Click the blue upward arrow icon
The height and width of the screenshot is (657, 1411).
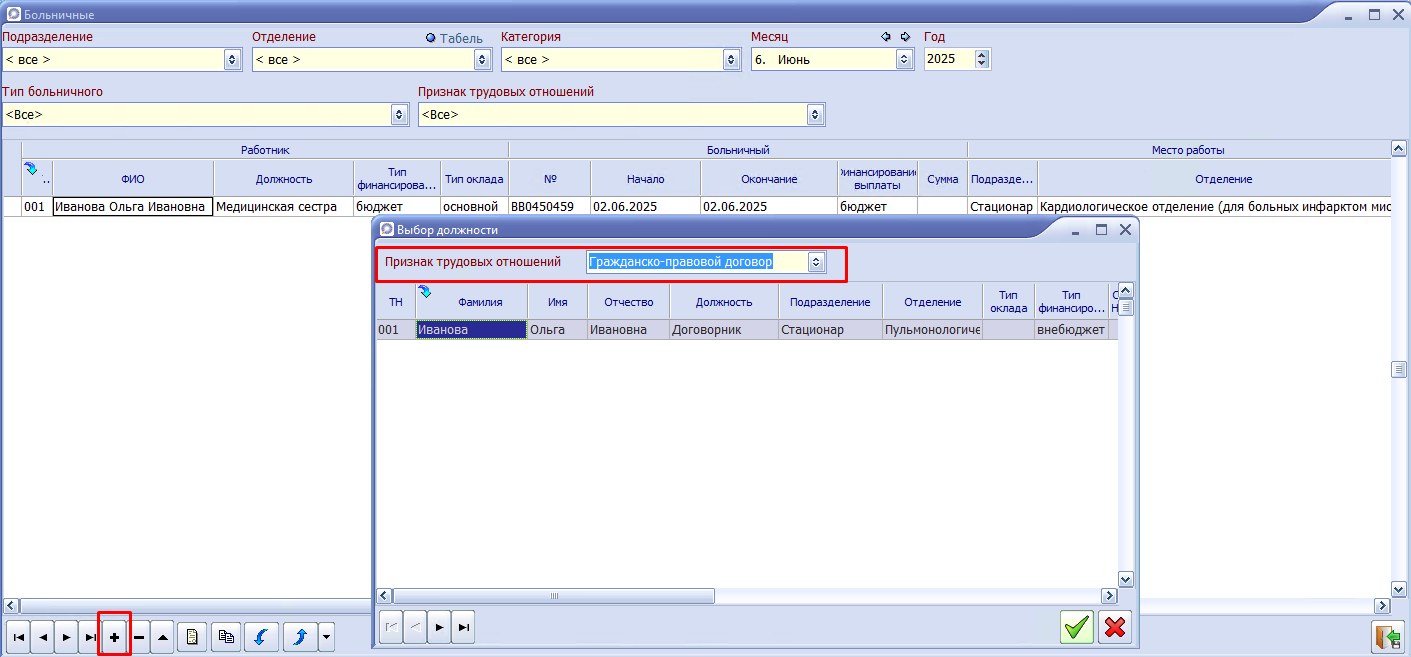(297, 637)
